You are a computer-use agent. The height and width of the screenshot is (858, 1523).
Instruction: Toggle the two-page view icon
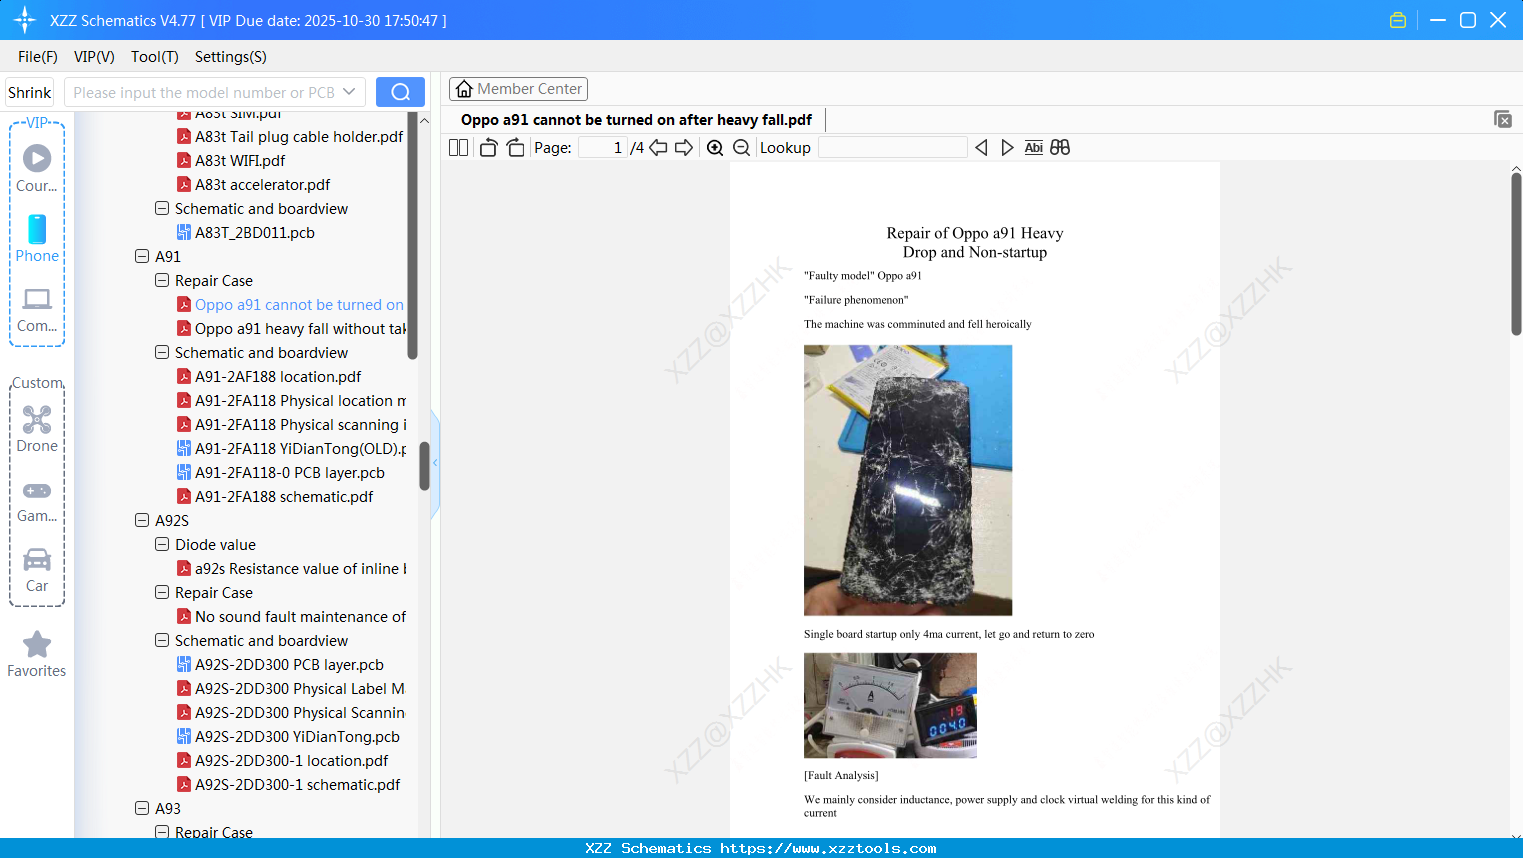click(x=458, y=148)
